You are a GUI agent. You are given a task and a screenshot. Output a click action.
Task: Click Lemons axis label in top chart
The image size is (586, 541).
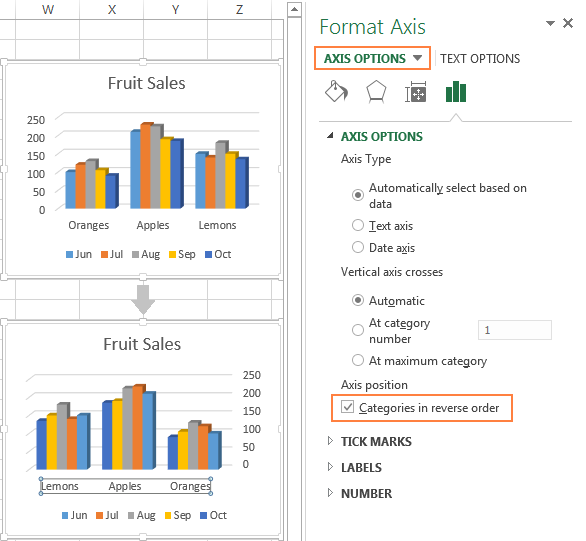218,225
